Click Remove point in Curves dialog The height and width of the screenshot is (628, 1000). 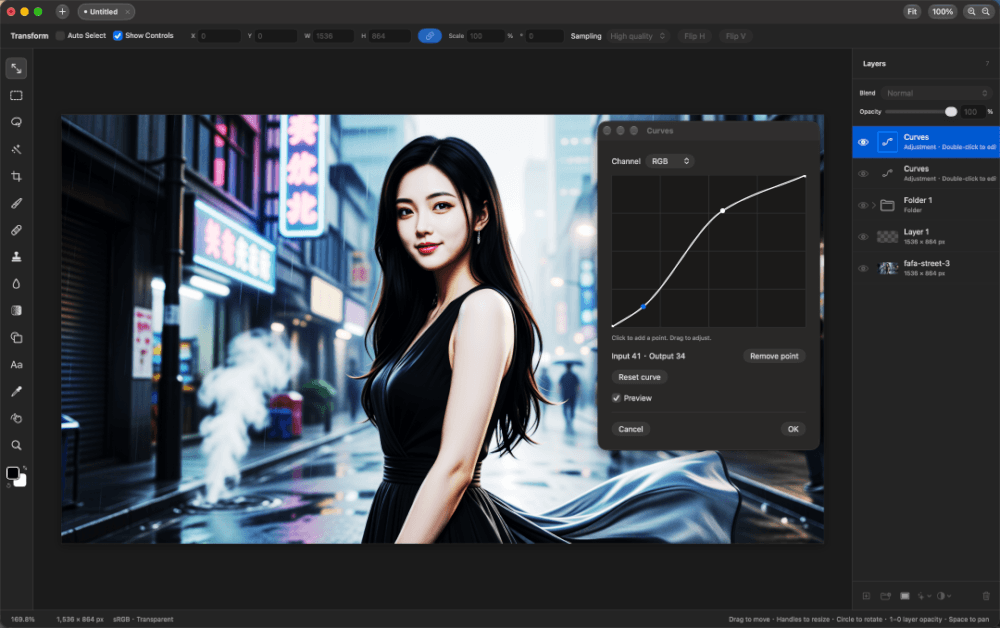pos(774,356)
